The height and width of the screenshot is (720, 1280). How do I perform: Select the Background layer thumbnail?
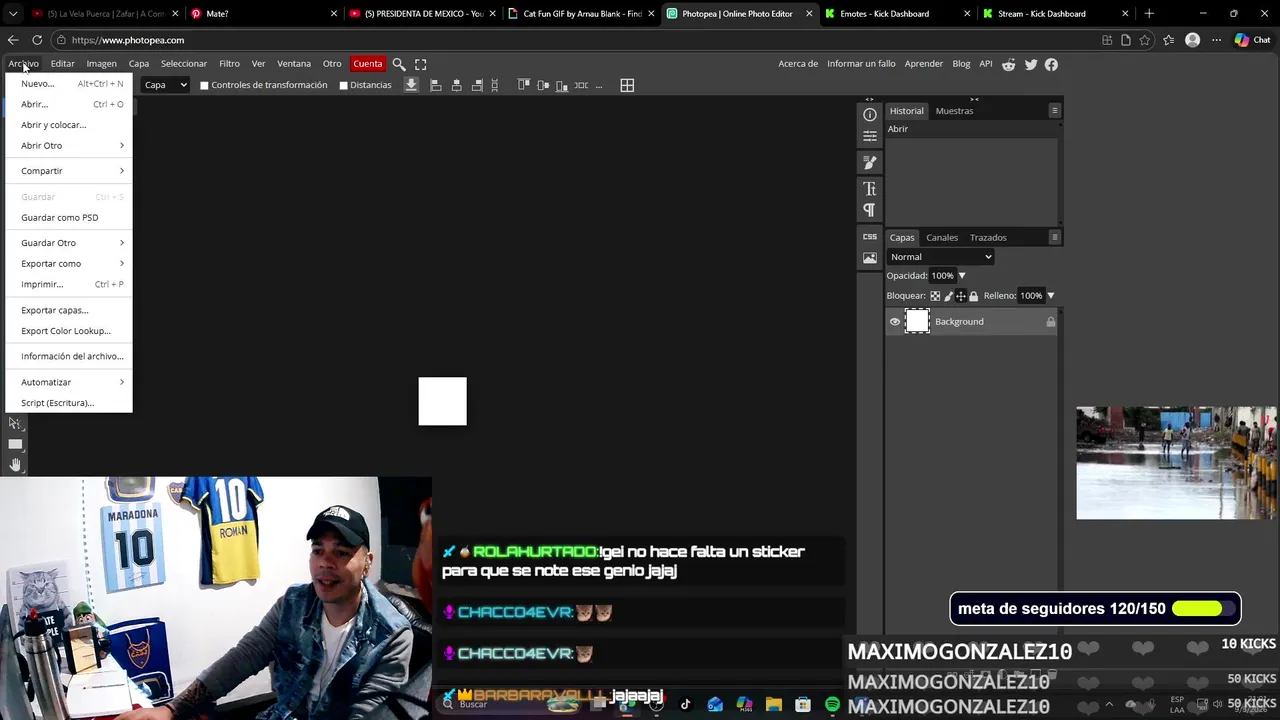(917, 322)
